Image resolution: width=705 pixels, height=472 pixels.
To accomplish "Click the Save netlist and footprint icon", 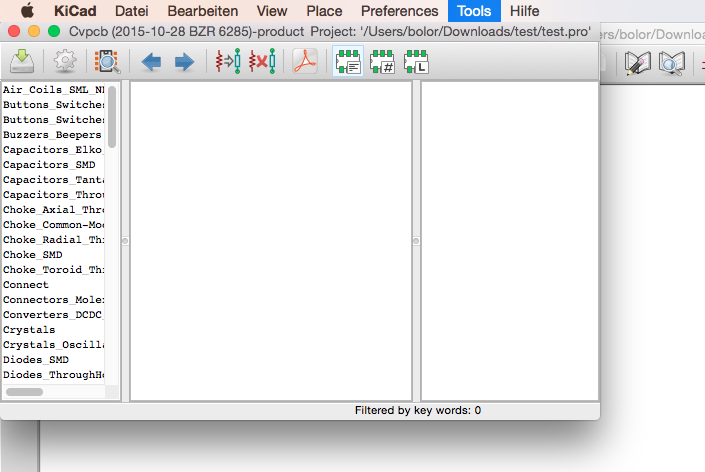I will pos(22,61).
